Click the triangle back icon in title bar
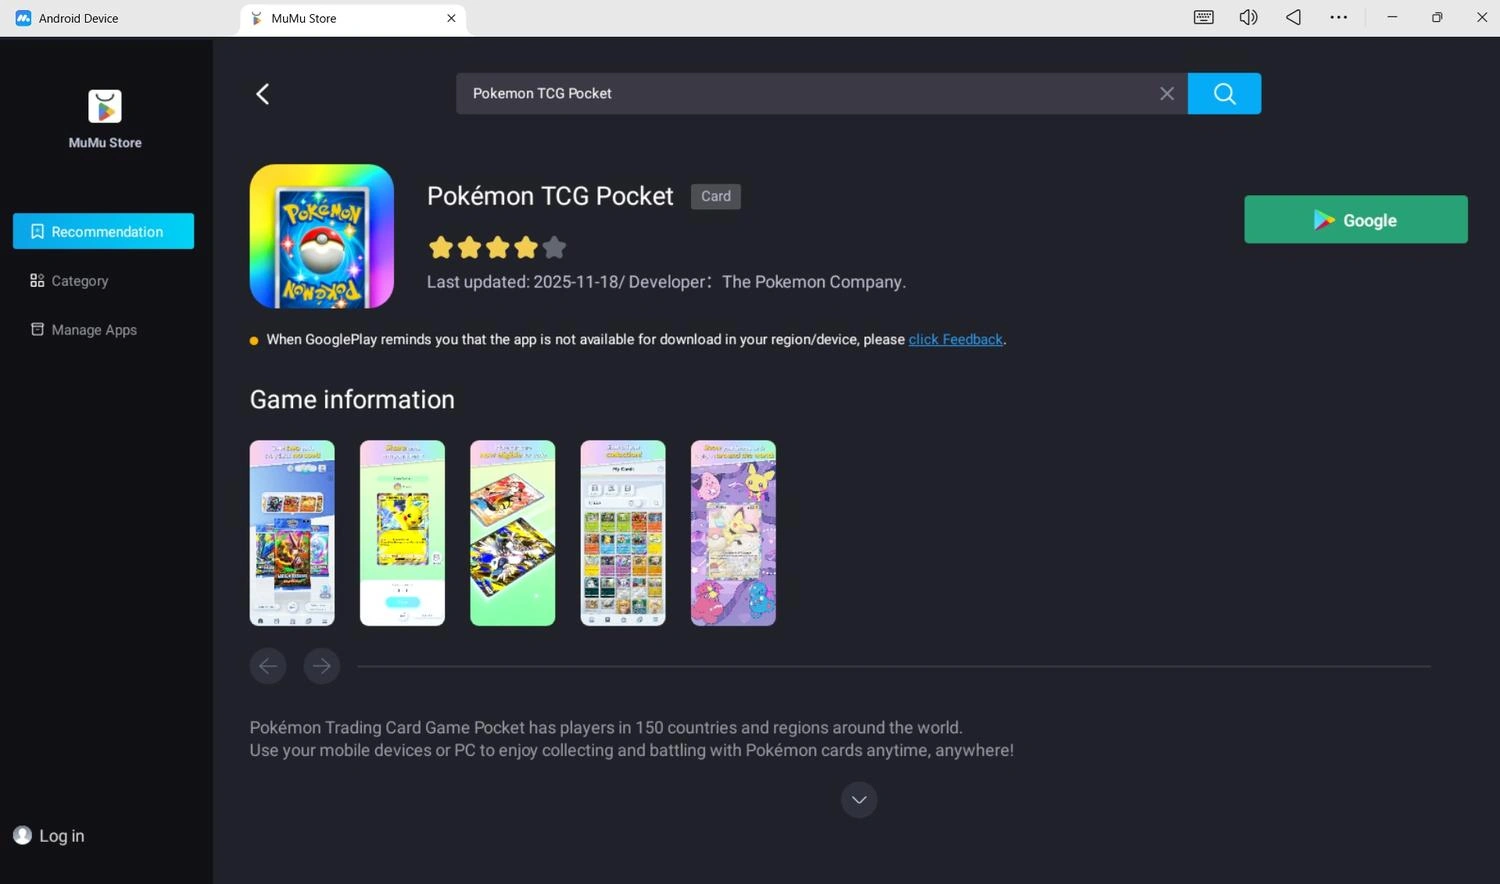The width and height of the screenshot is (1500, 884). [1293, 18]
